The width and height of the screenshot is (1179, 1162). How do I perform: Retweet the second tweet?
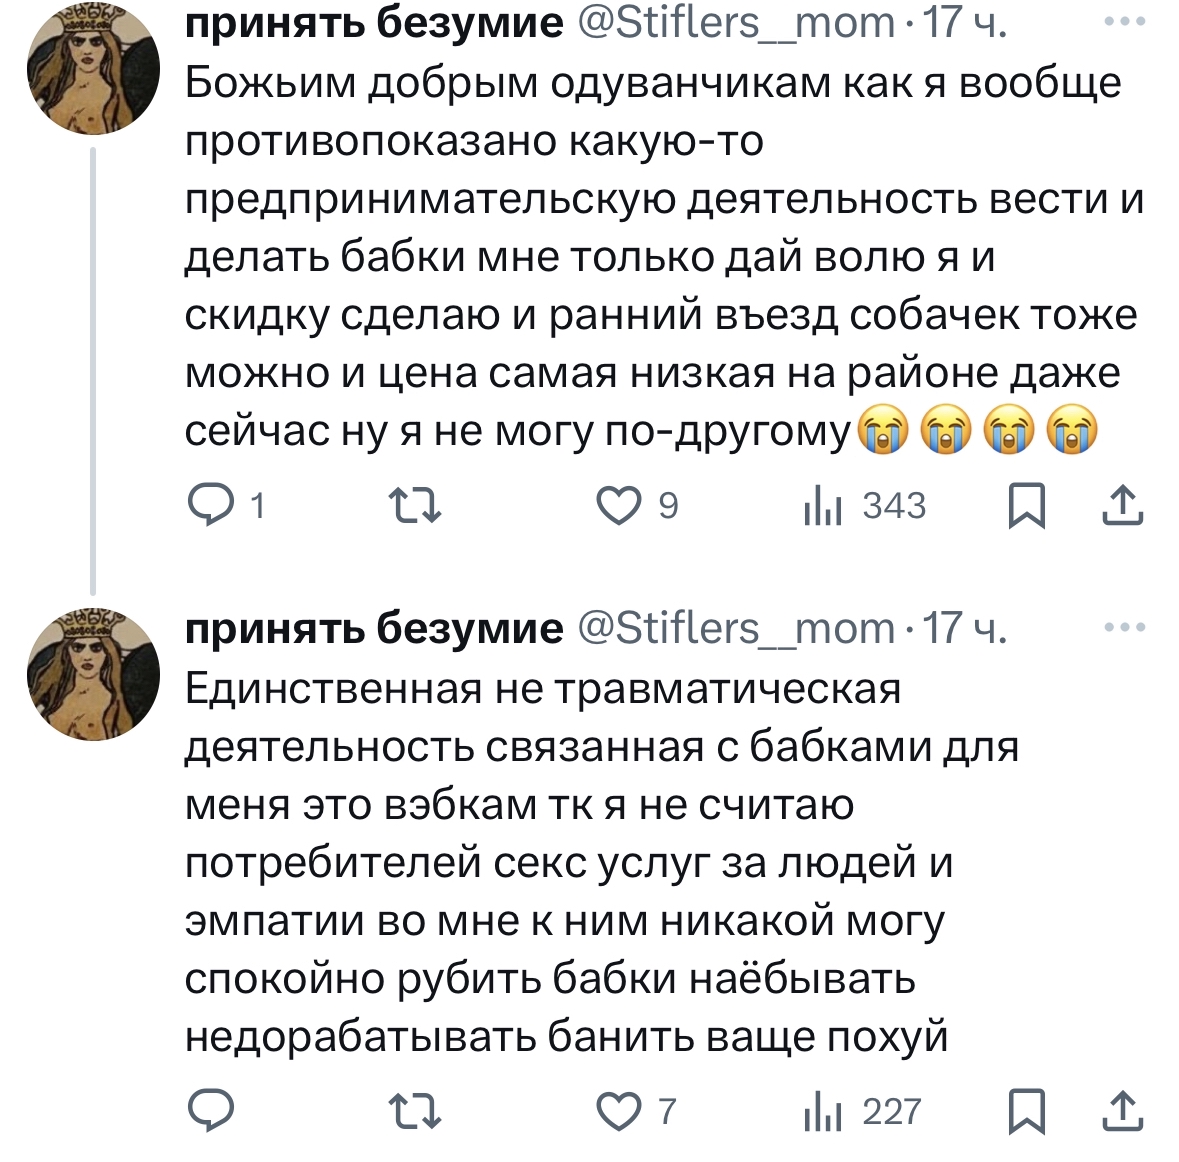pyautogui.click(x=414, y=1111)
